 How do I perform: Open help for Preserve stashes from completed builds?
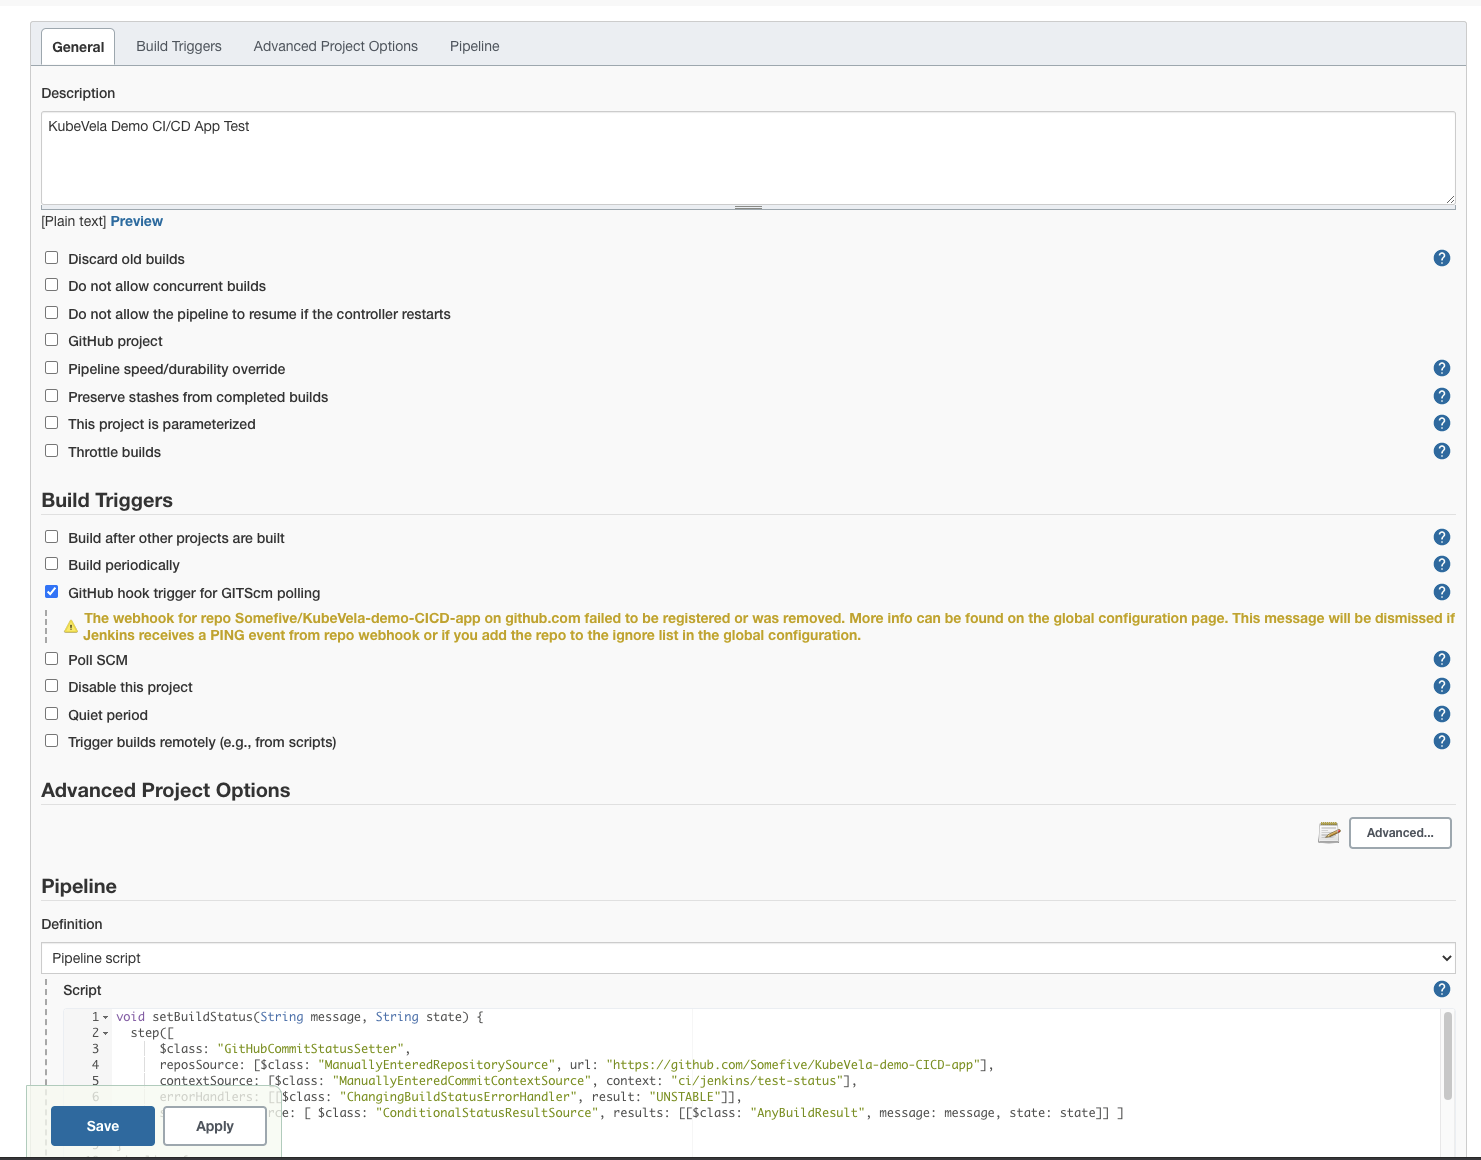(x=1441, y=396)
